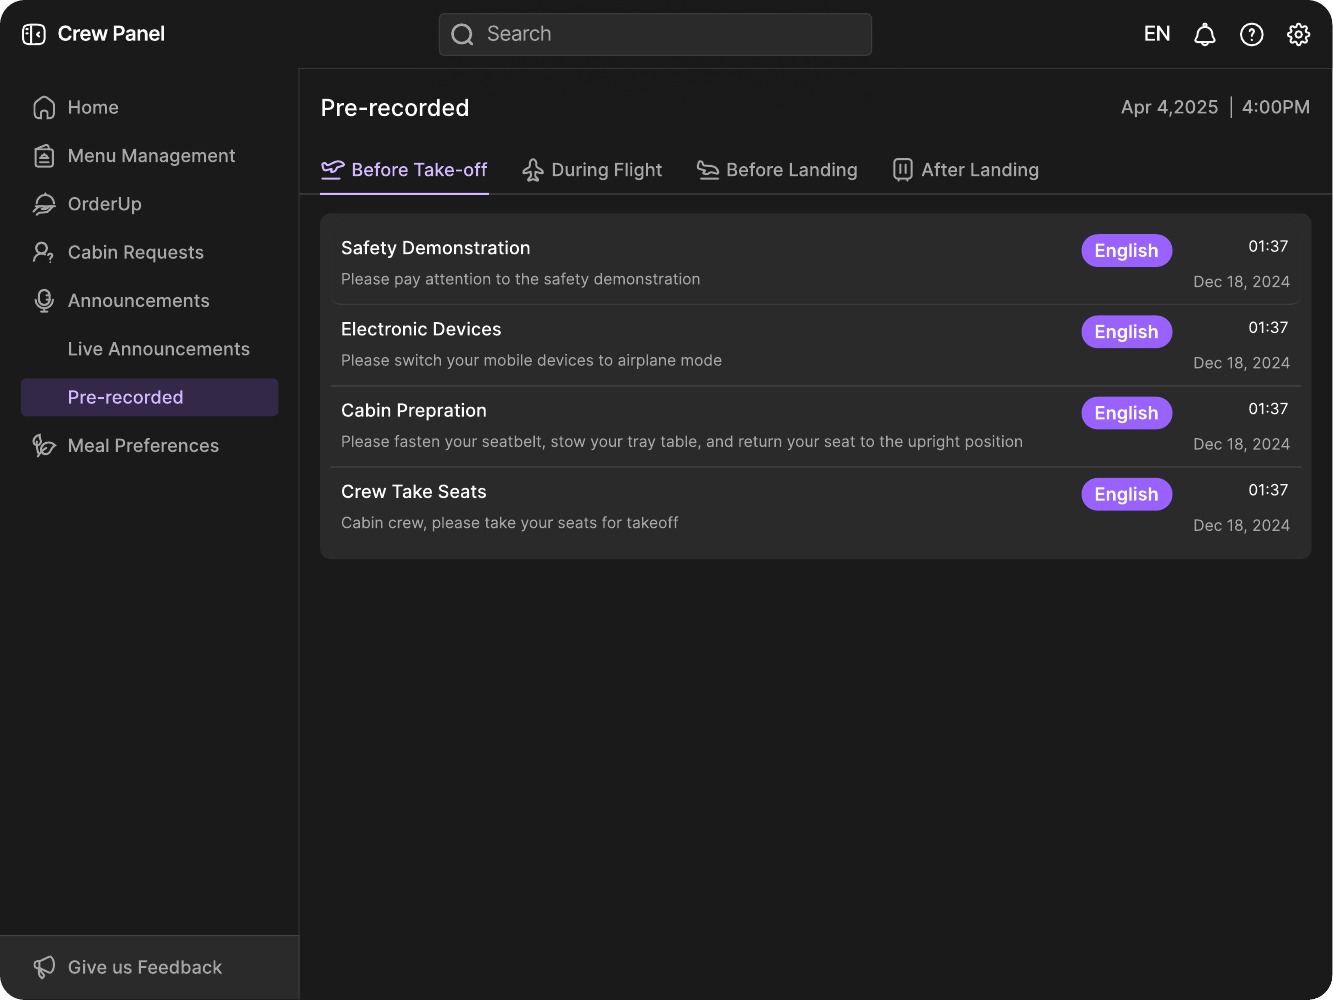The height and width of the screenshot is (1000, 1333).
Task: Switch to the After Landing tab
Action: 965,170
